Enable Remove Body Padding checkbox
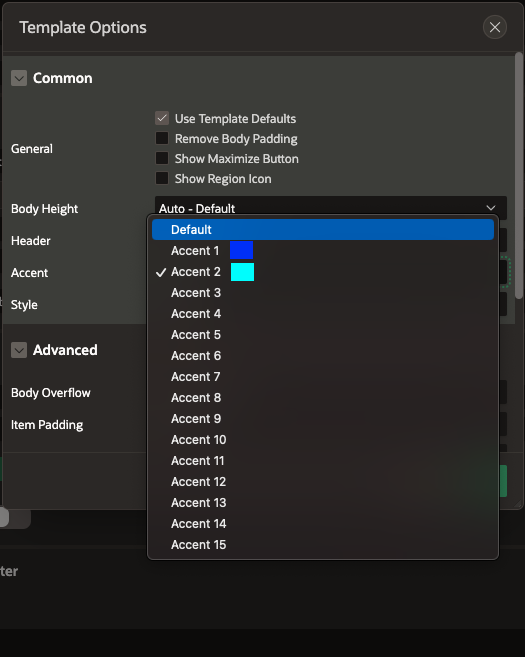 click(x=162, y=138)
